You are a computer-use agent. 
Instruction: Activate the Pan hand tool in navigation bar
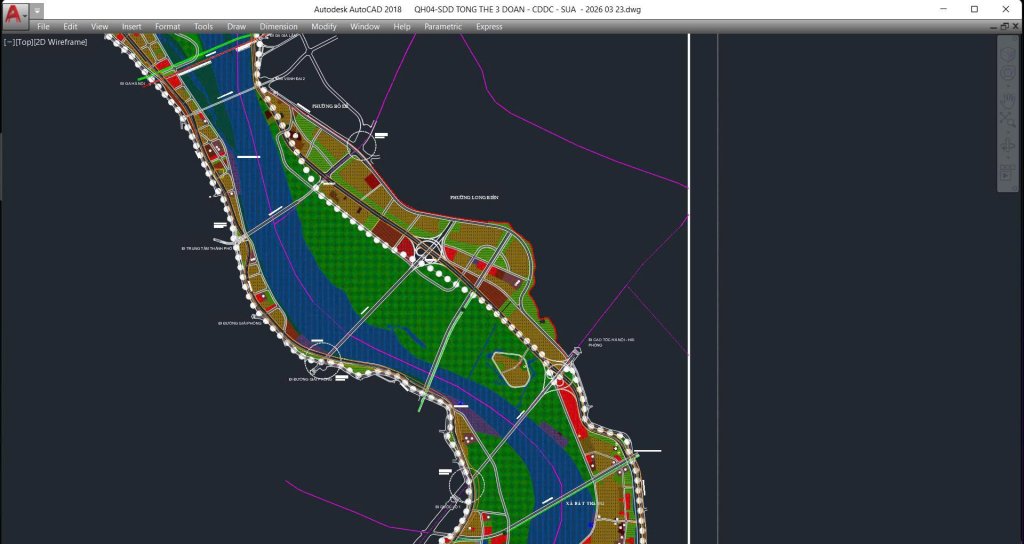[x=1008, y=101]
